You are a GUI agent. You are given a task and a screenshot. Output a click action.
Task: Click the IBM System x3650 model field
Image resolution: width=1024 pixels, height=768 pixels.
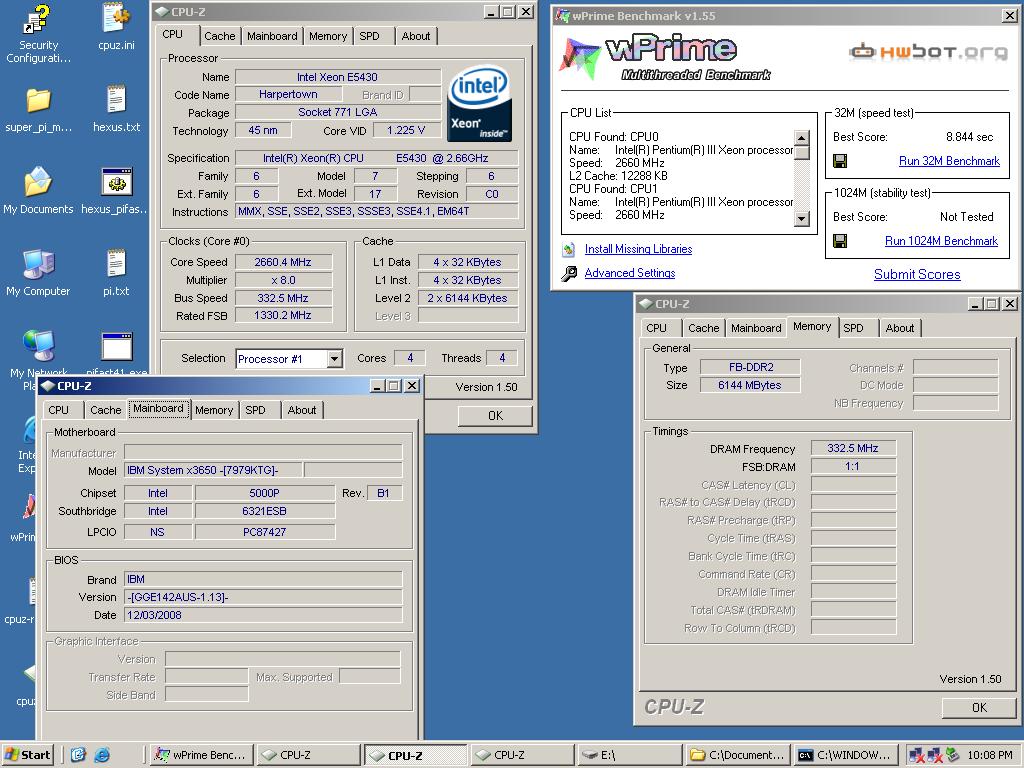tap(213, 470)
